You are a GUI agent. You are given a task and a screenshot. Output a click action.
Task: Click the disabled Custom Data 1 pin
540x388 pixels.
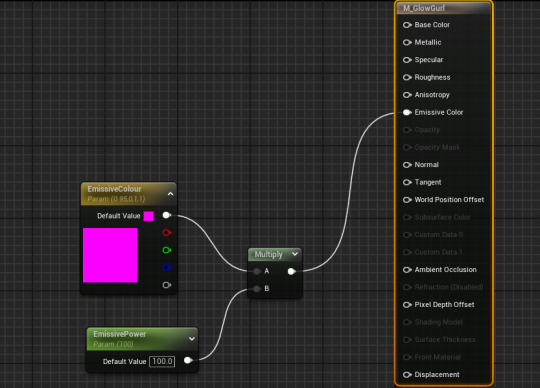pyautogui.click(x=407, y=252)
